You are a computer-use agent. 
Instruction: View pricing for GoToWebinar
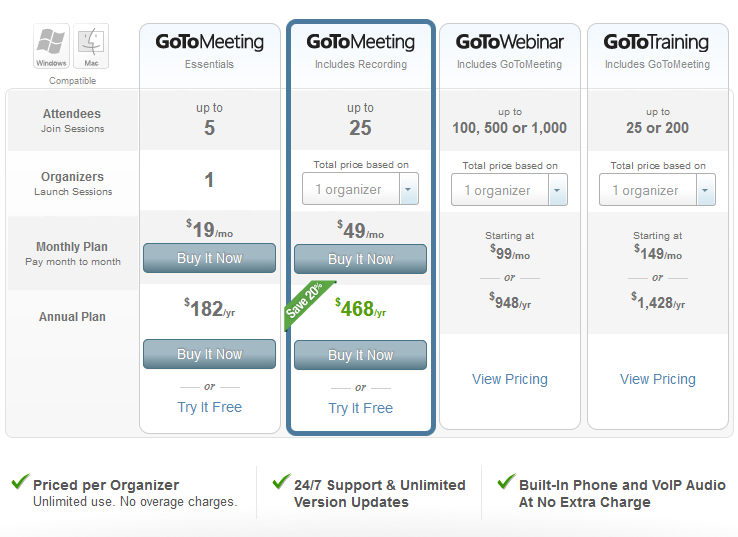click(509, 379)
